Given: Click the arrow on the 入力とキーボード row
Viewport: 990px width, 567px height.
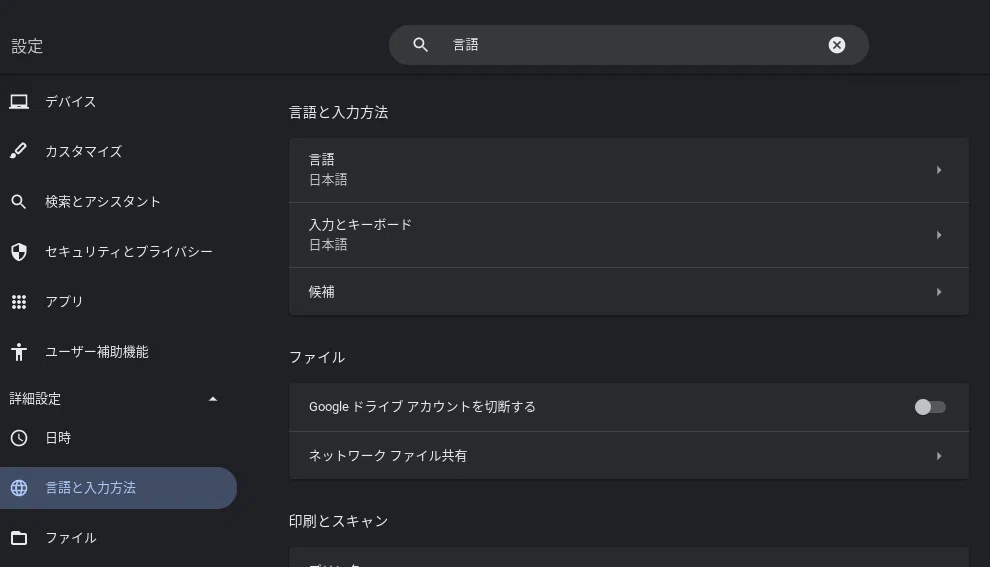Looking at the screenshot, I should 939,235.
